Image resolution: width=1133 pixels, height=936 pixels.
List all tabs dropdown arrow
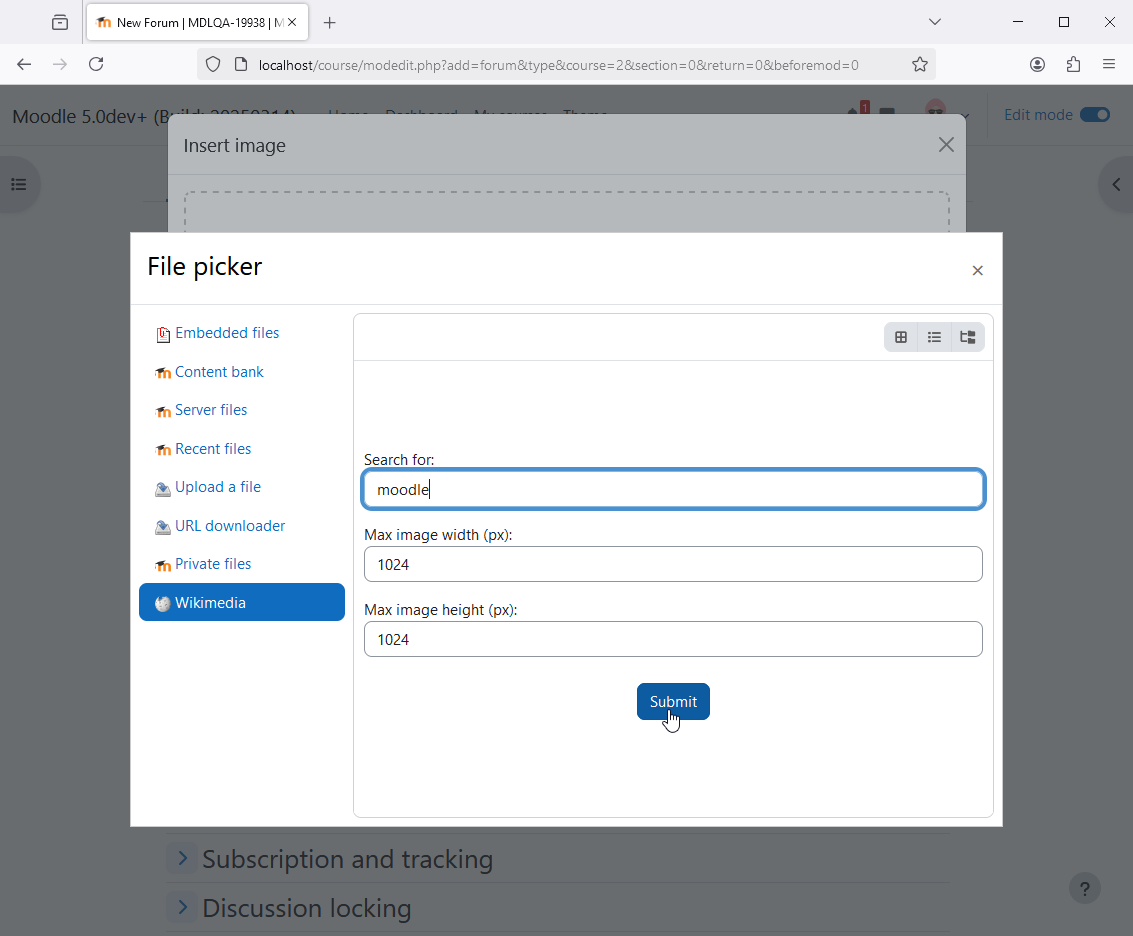tap(934, 22)
